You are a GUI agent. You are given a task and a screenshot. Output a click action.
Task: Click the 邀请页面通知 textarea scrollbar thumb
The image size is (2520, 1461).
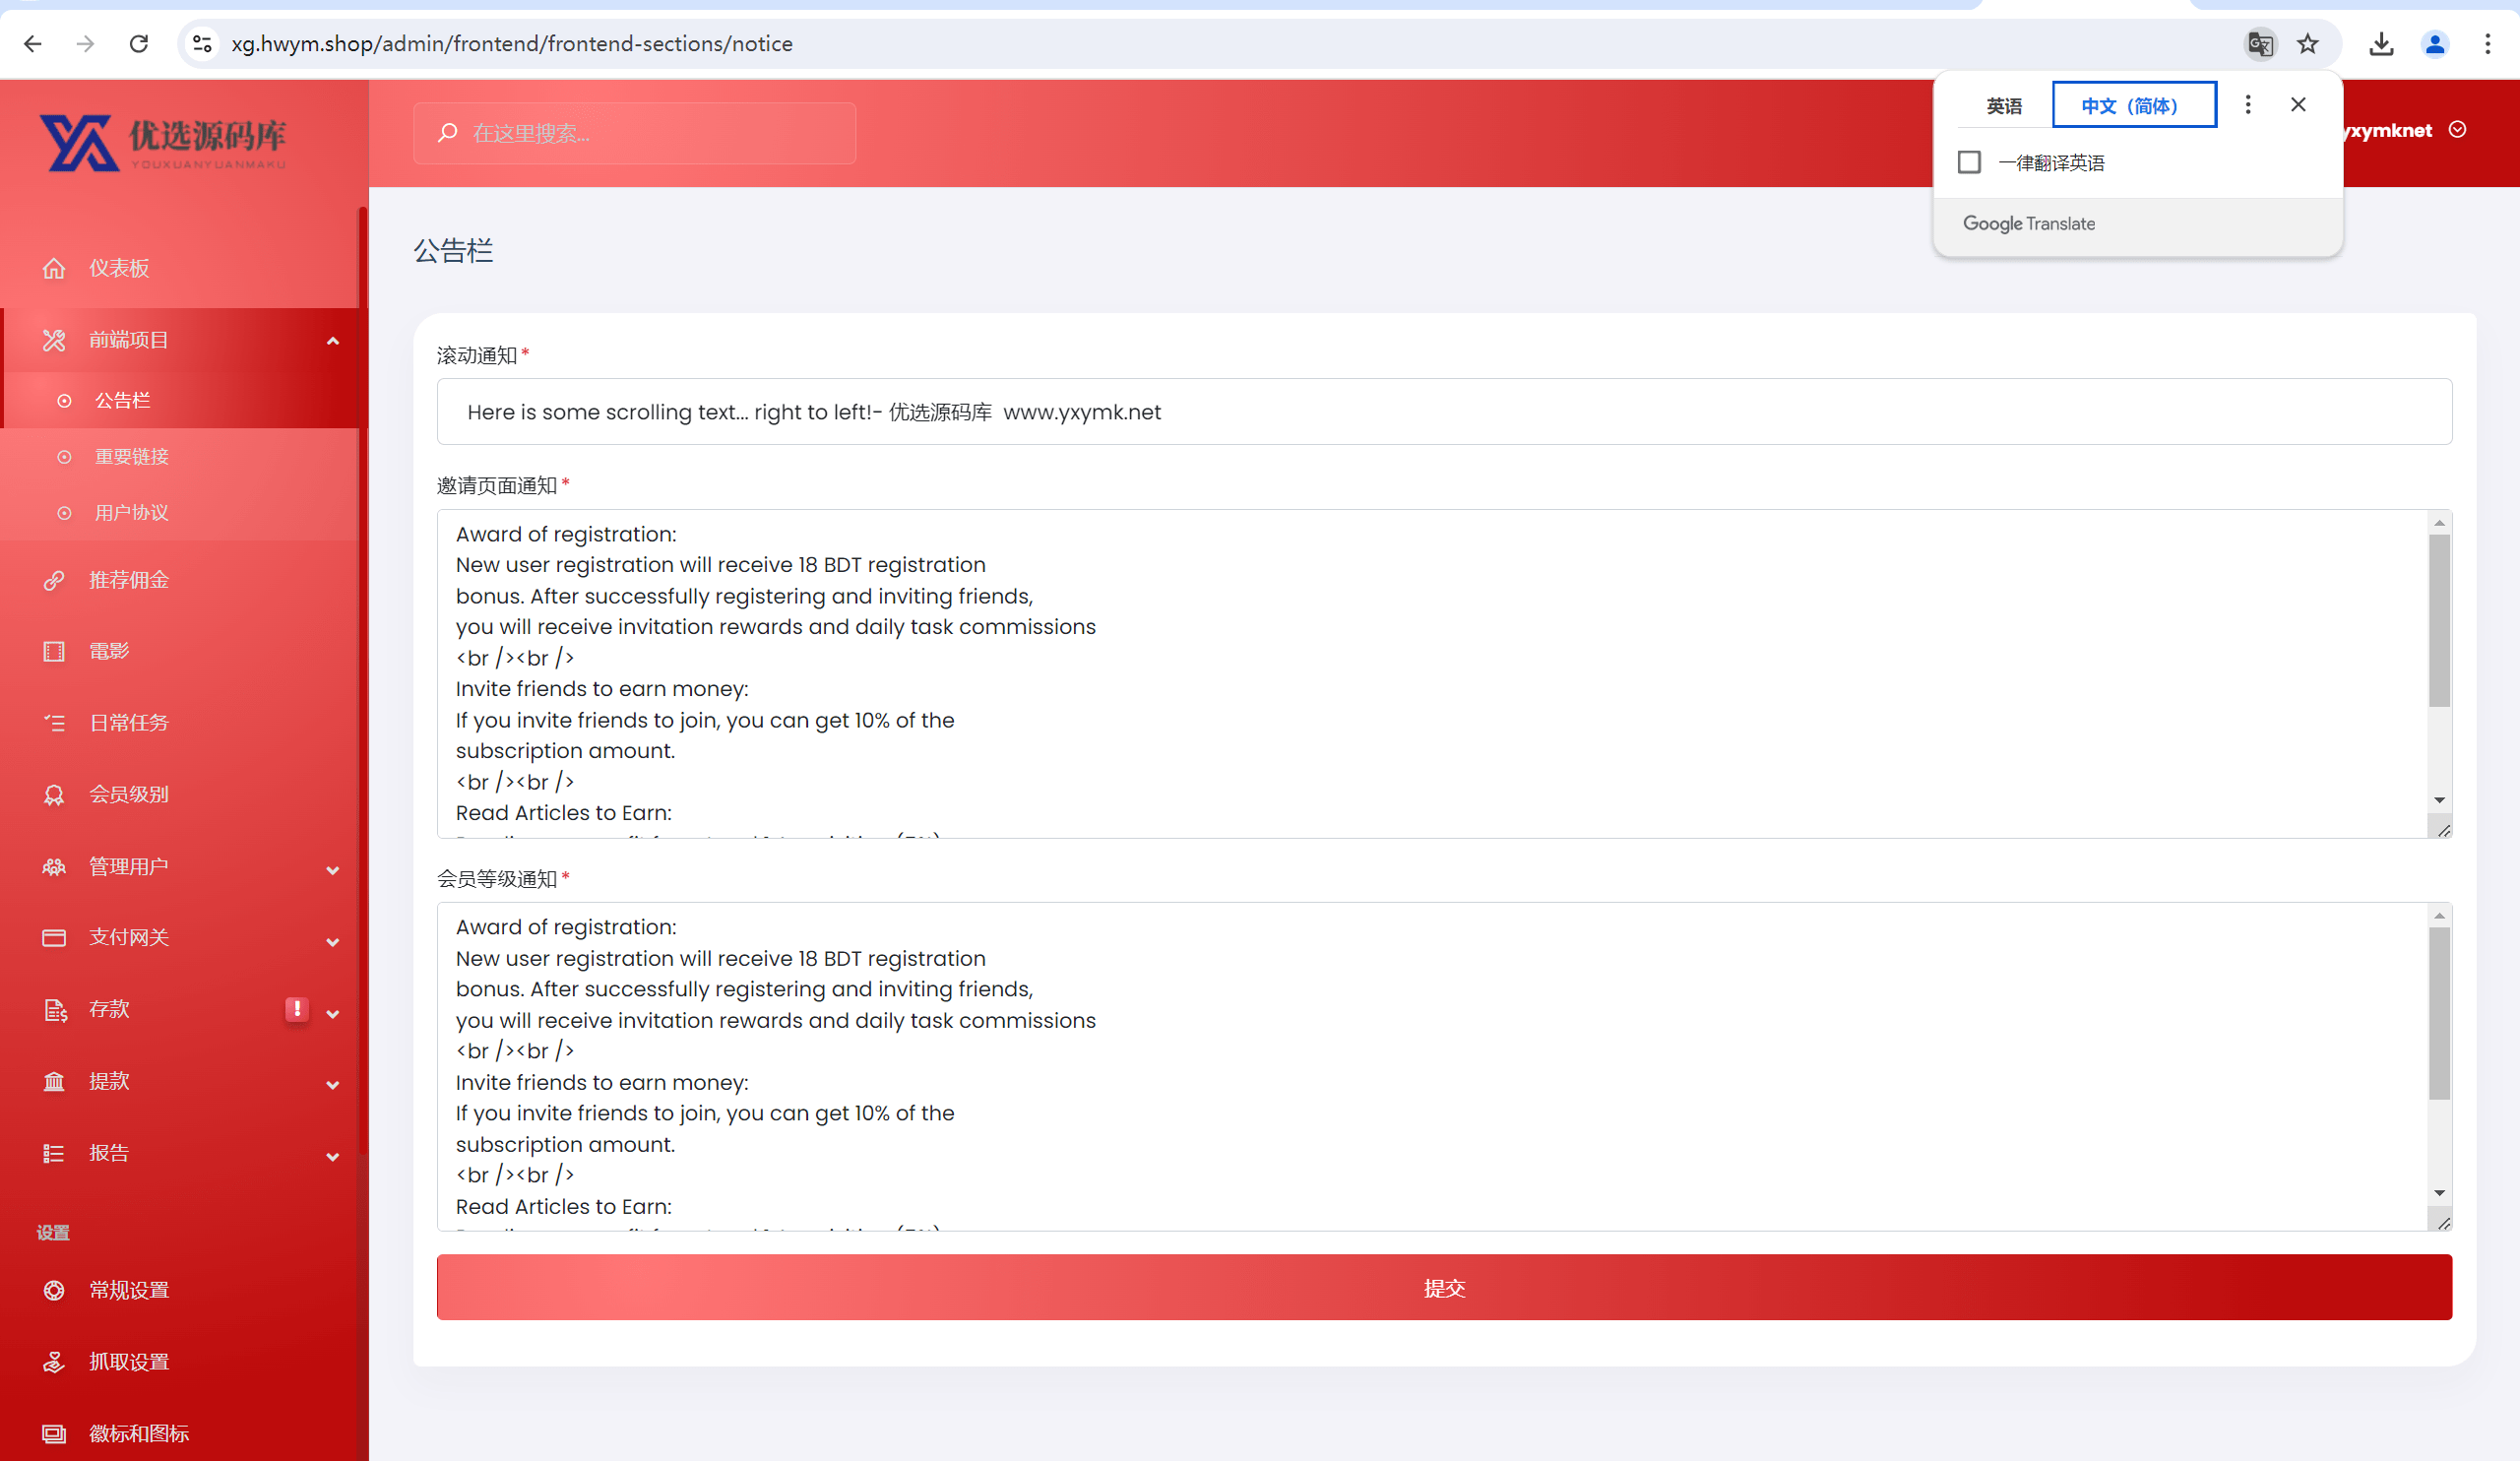tap(2440, 621)
